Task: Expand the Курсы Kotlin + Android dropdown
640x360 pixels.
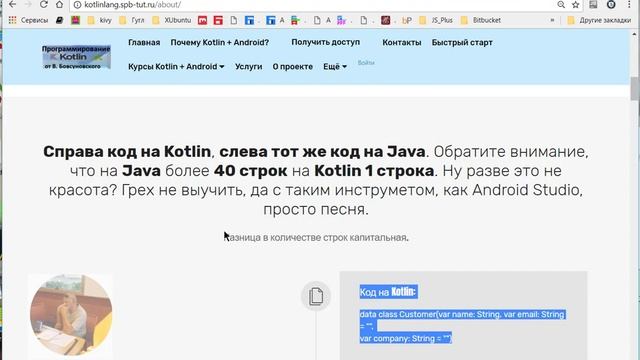Action: point(176,67)
